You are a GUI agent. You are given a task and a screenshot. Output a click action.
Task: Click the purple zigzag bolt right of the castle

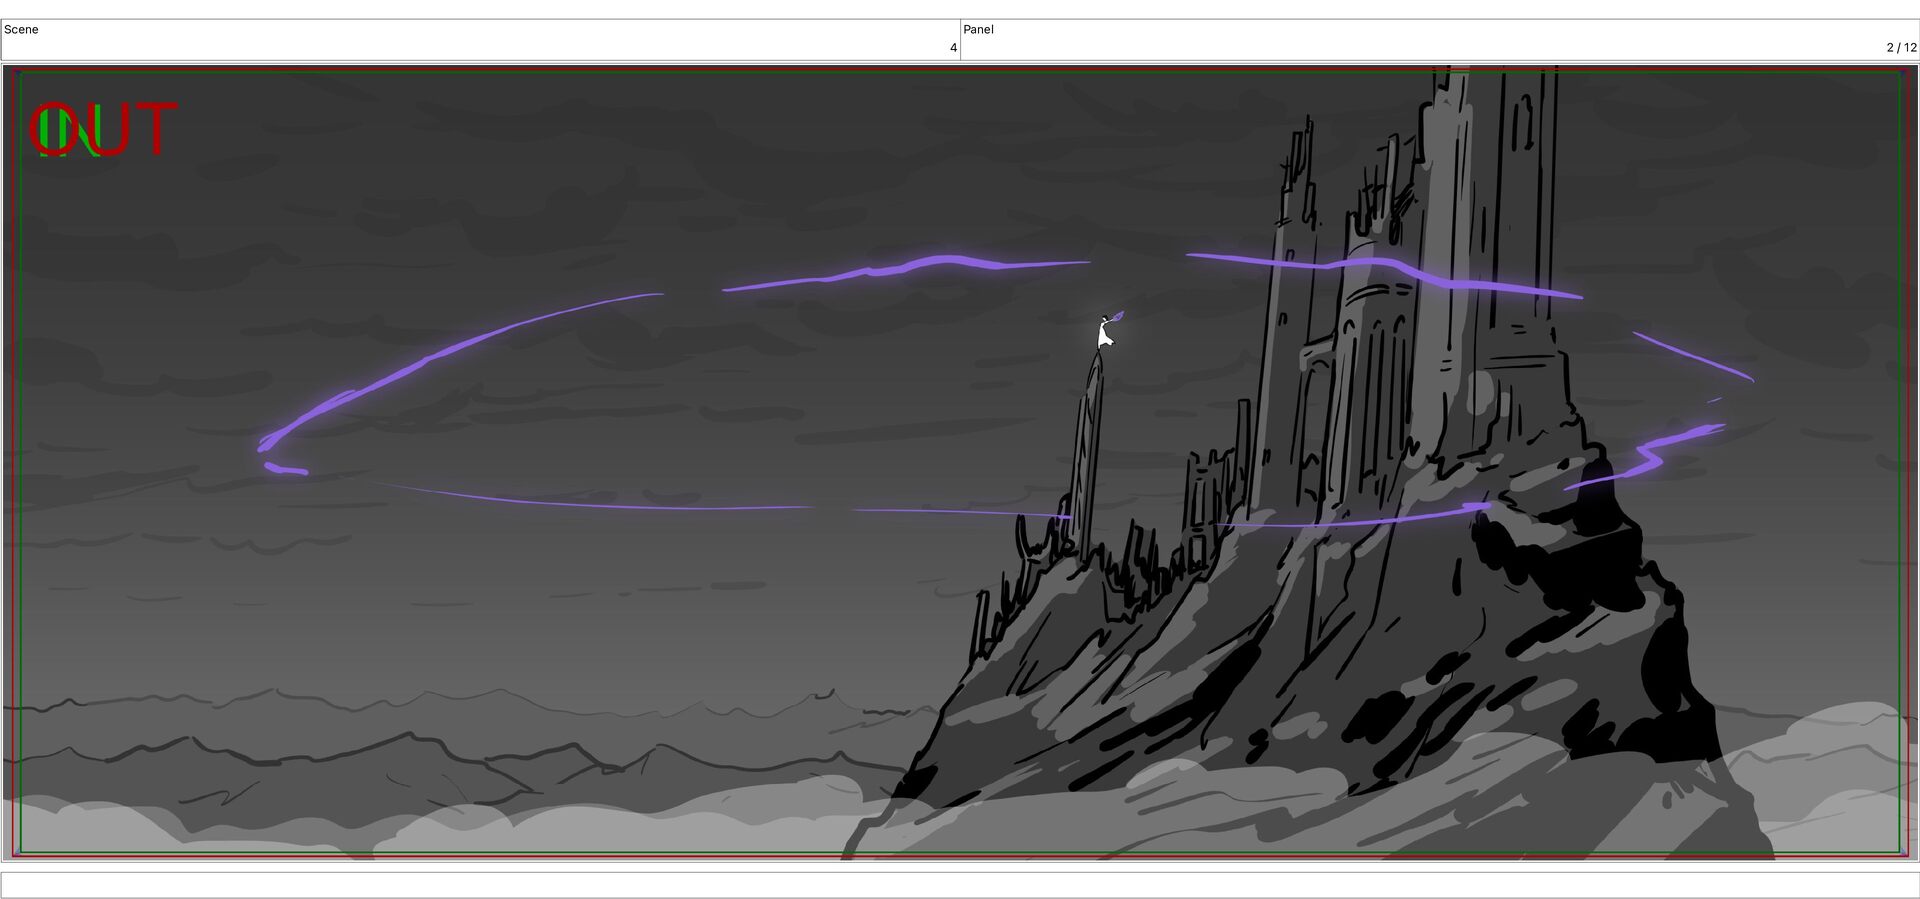1650,457
